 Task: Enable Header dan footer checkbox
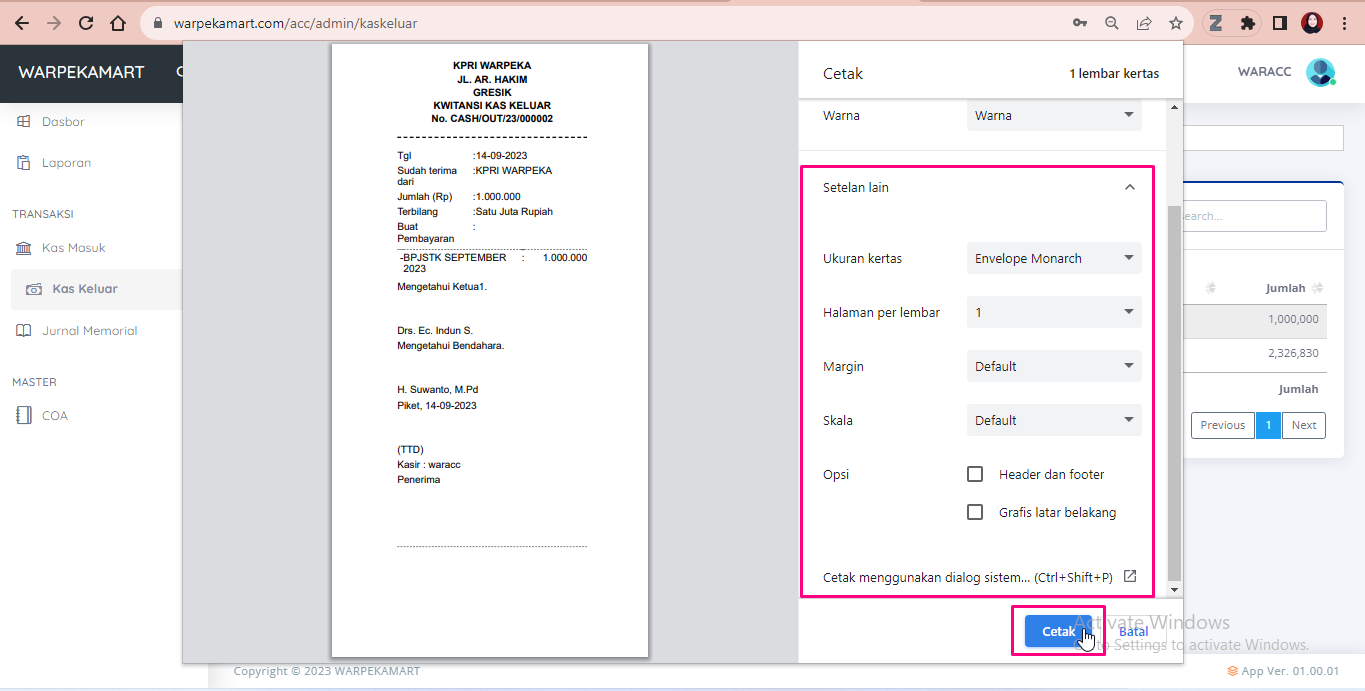coord(975,474)
